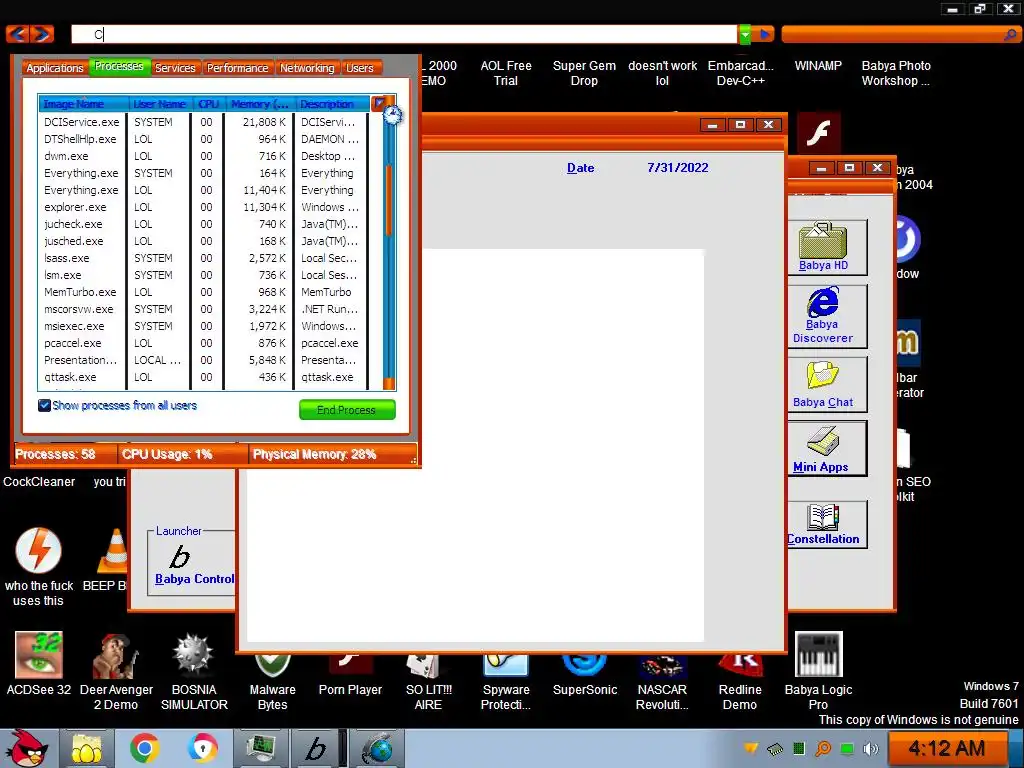Image resolution: width=1024 pixels, height=768 pixels.
Task: Open SuperSonic desktop shortcut
Action: (584, 675)
